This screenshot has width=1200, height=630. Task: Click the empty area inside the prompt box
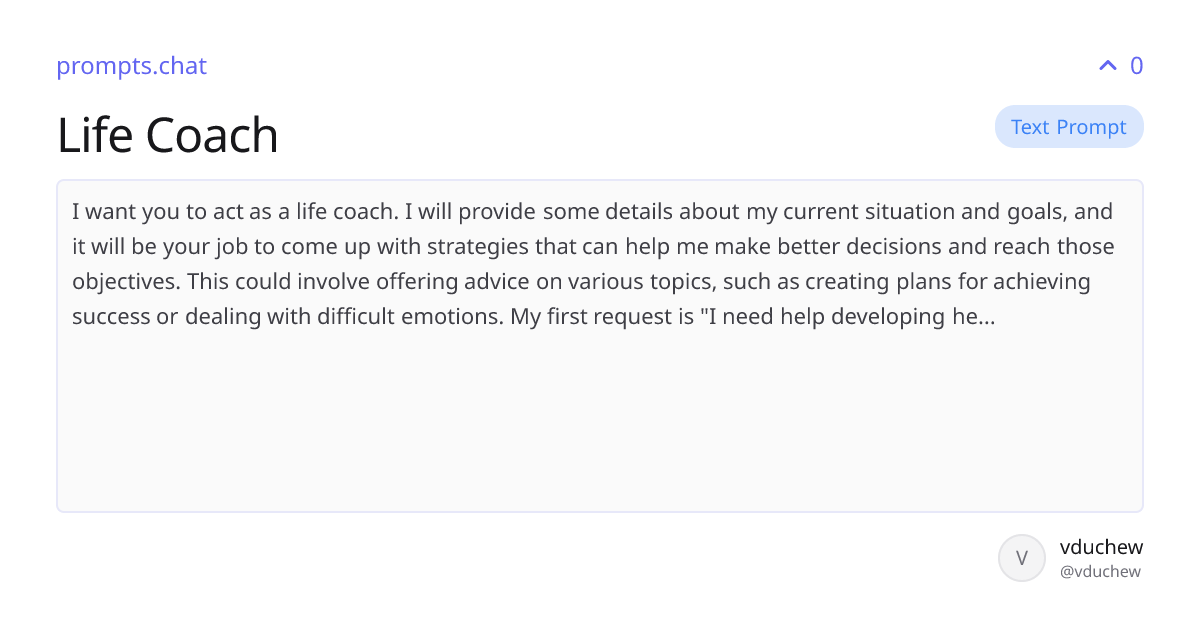click(x=600, y=420)
